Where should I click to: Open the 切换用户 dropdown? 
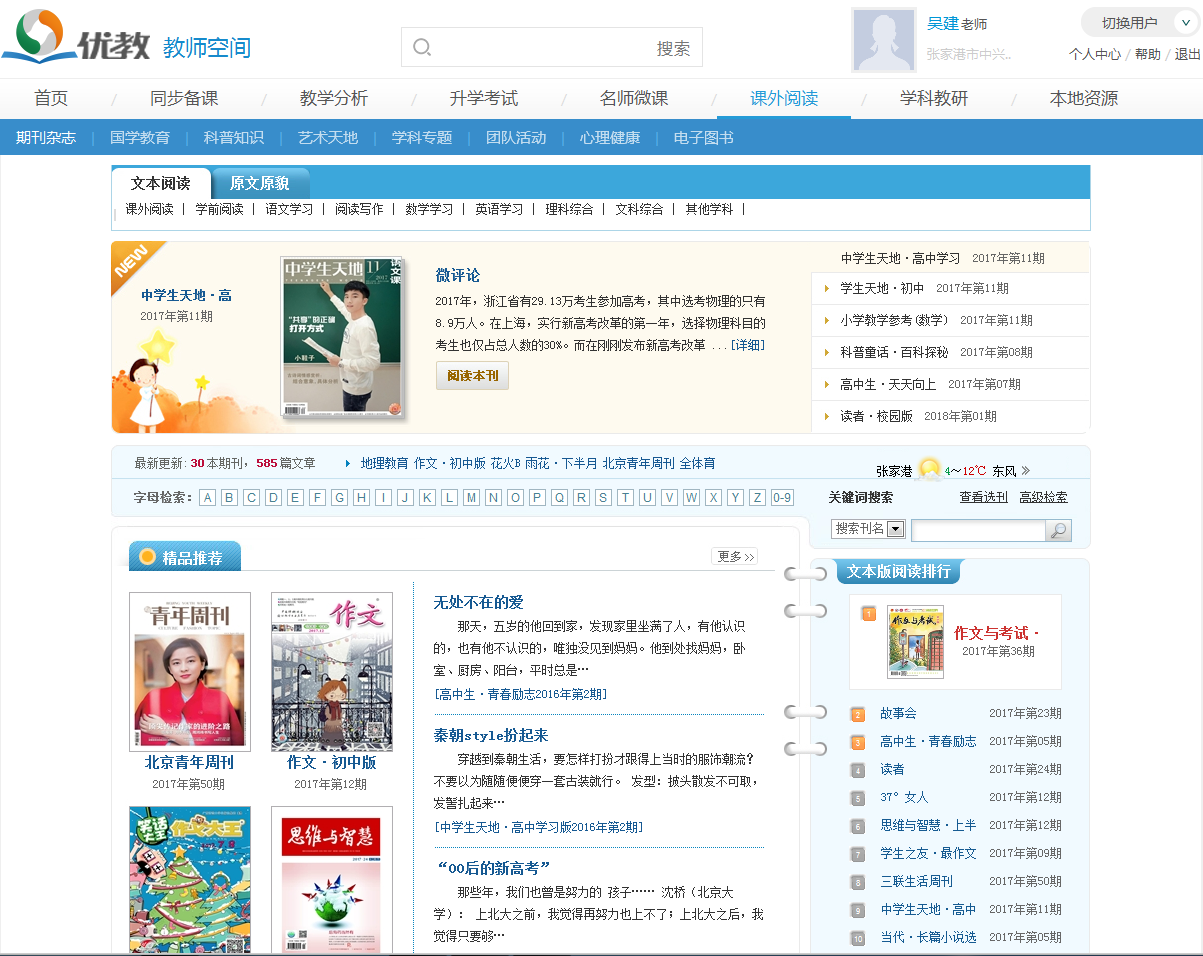[1139, 23]
